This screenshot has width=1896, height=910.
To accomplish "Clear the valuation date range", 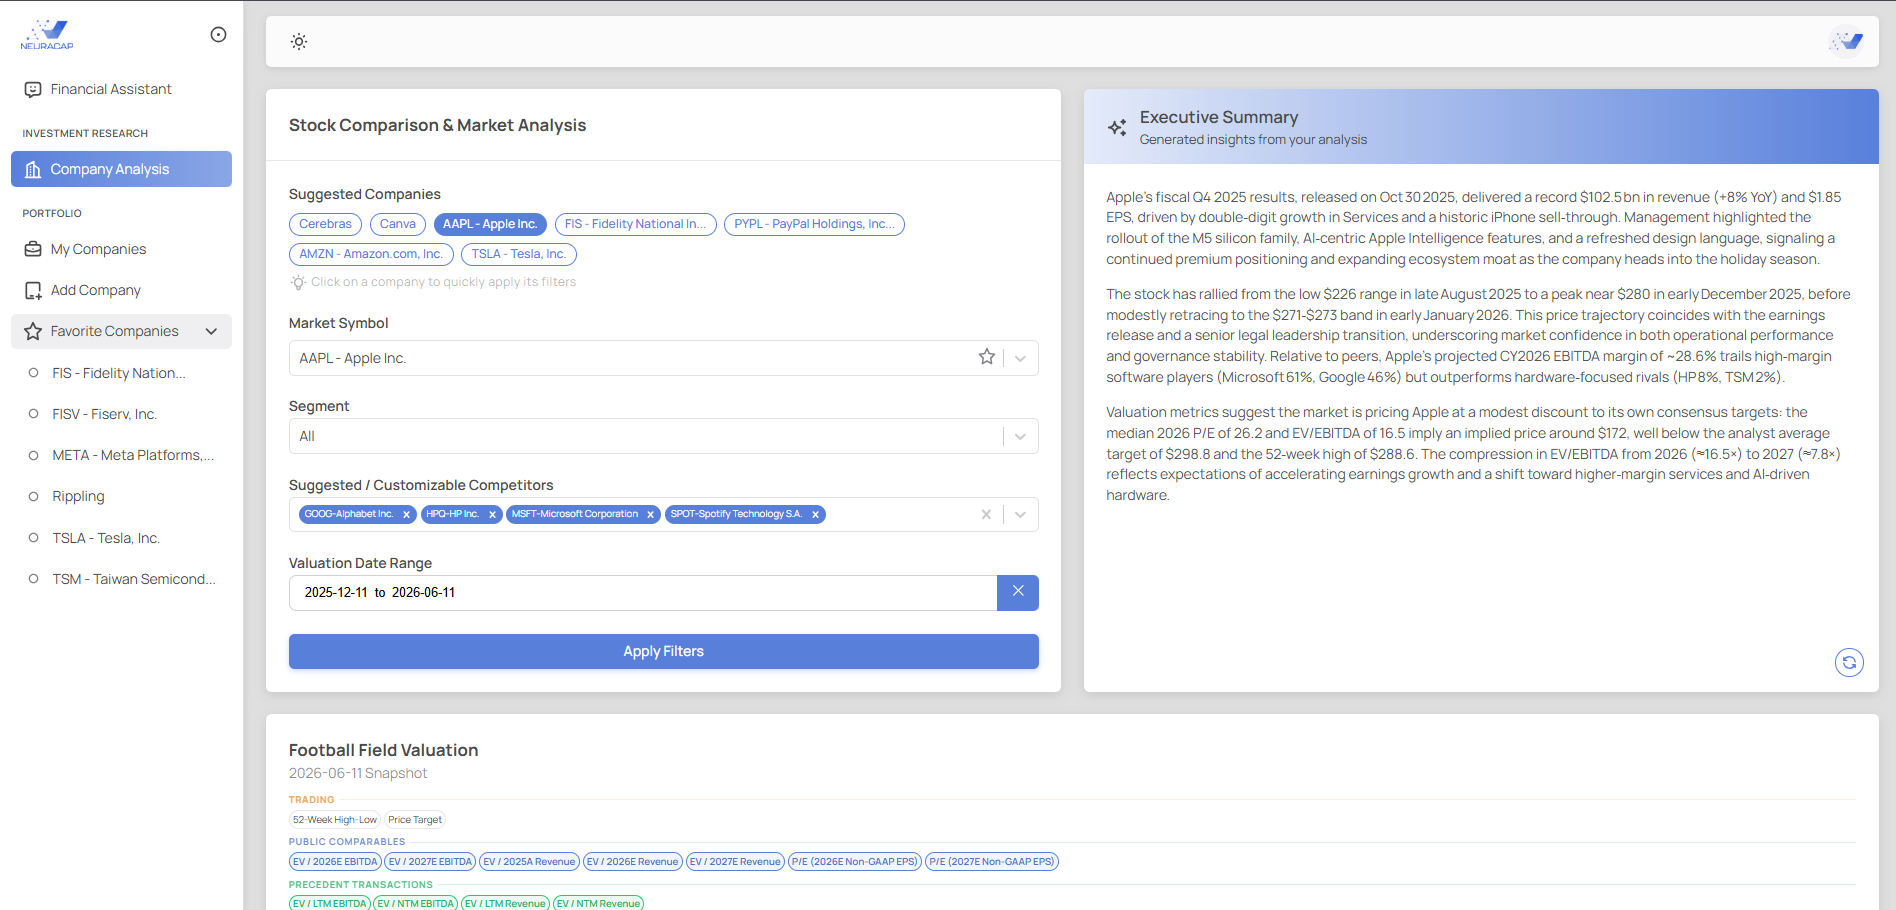I will coord(1018,592).
